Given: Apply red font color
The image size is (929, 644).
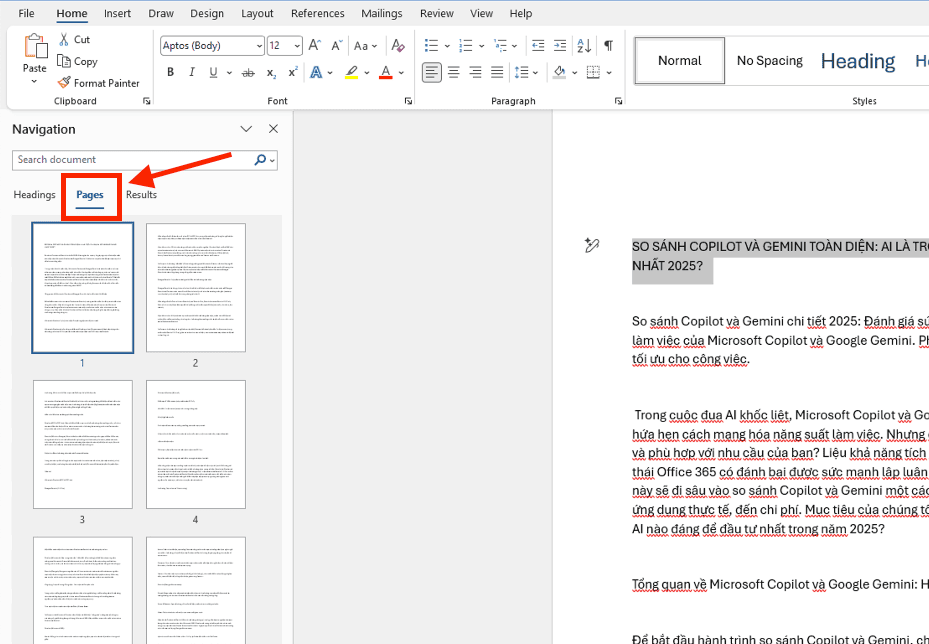Looking at the screenshot, I should point(386,73).
